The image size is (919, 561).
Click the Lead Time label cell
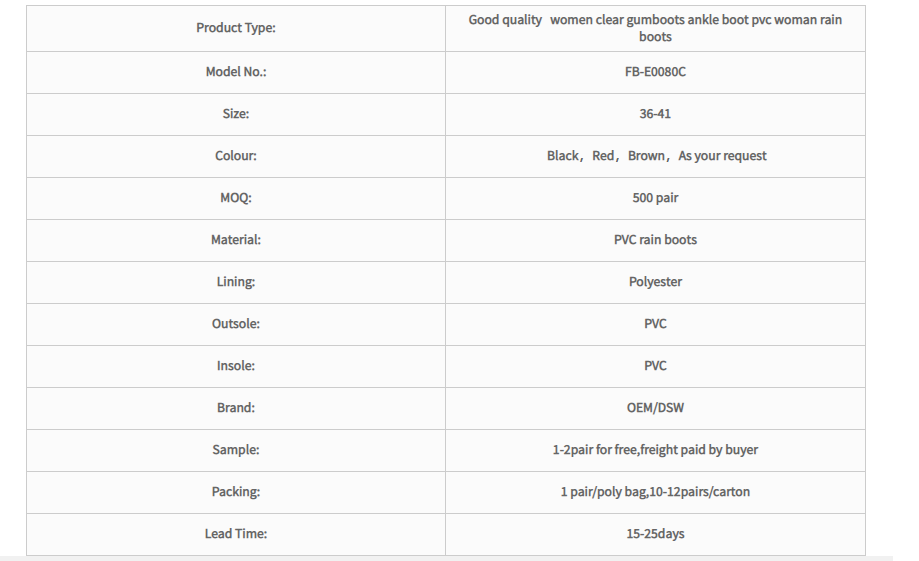(x=236, y=535)
